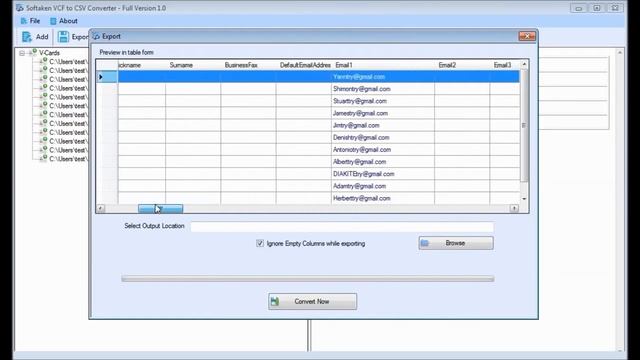Select the Jimtry@gmail.com cell
The height and width of the screenshot is (360, 640).
click(x=382, y=125)
